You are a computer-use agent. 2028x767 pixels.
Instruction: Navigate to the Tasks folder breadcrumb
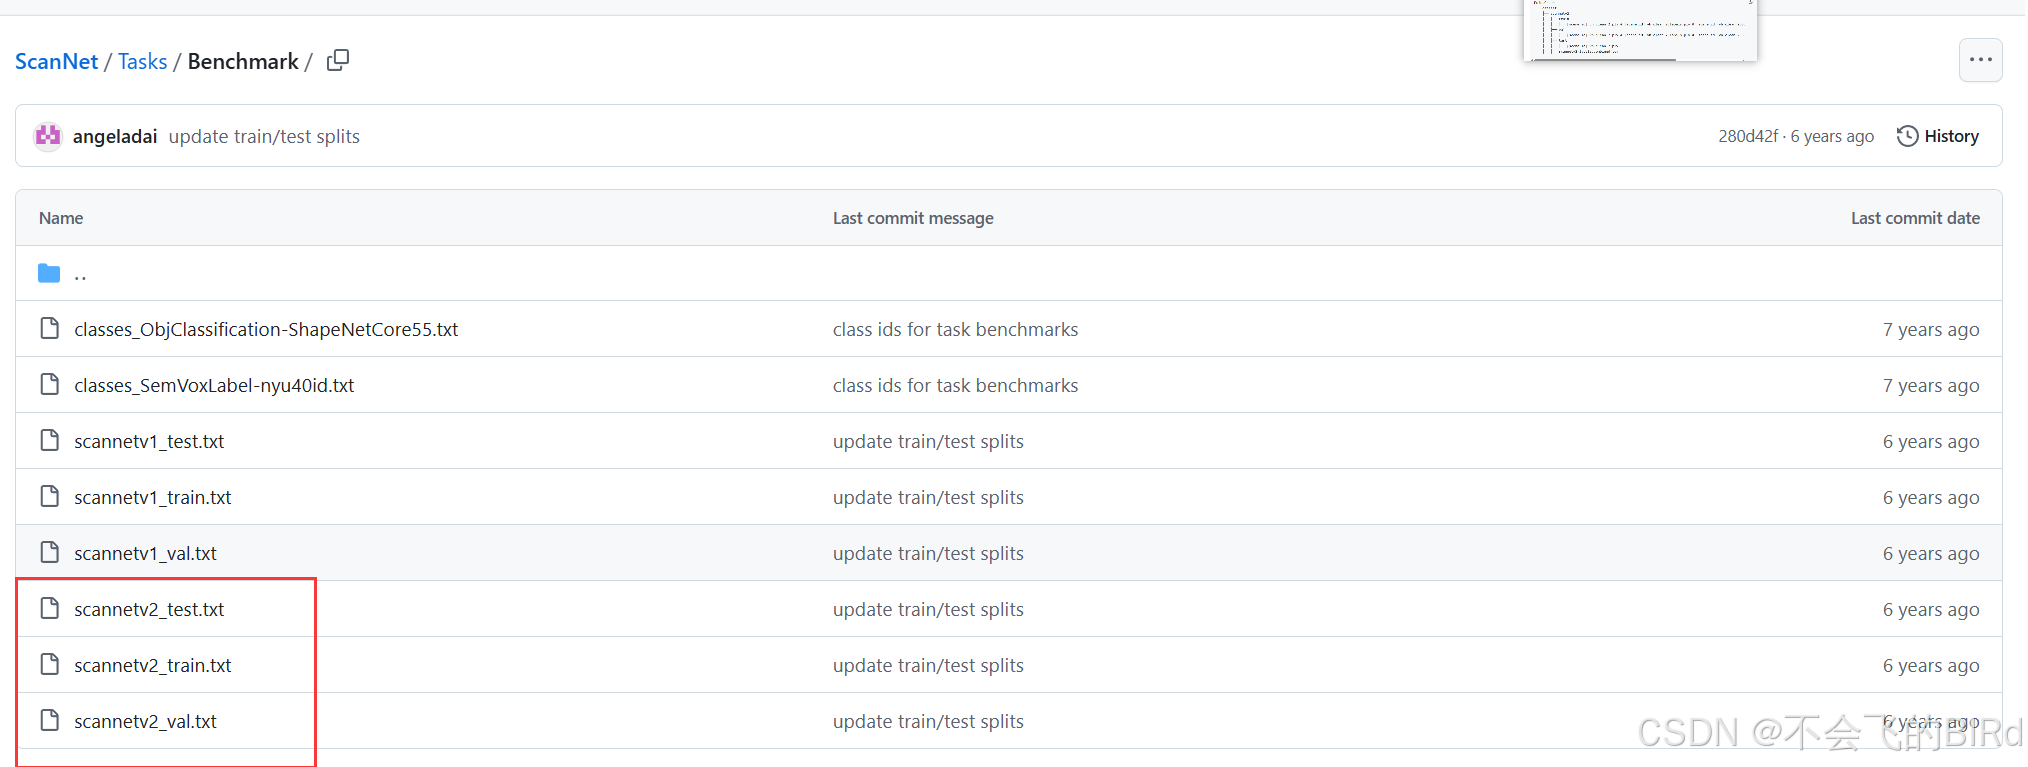pos(143,61)
